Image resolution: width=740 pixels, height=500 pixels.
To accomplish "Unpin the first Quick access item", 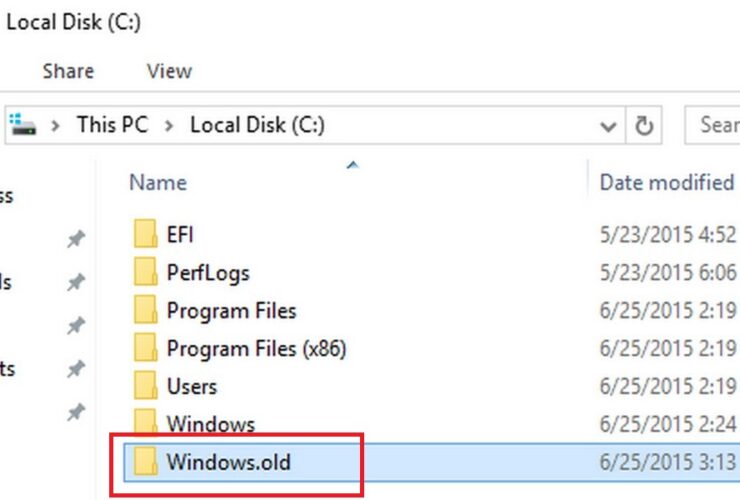I will [76, 239].
